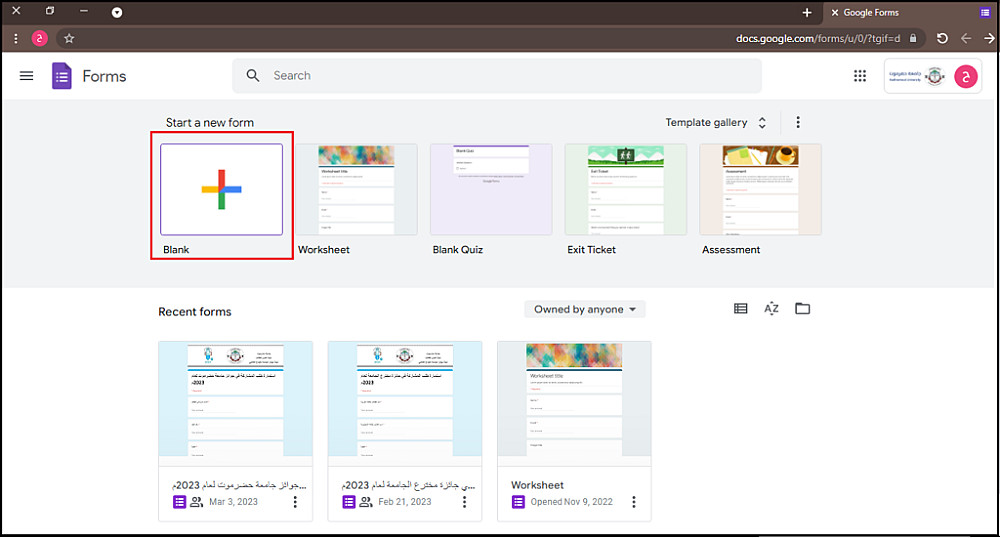The image size is (1000, 538).
Task: Click the search magnifier icon
Action: tap(253, 75)
